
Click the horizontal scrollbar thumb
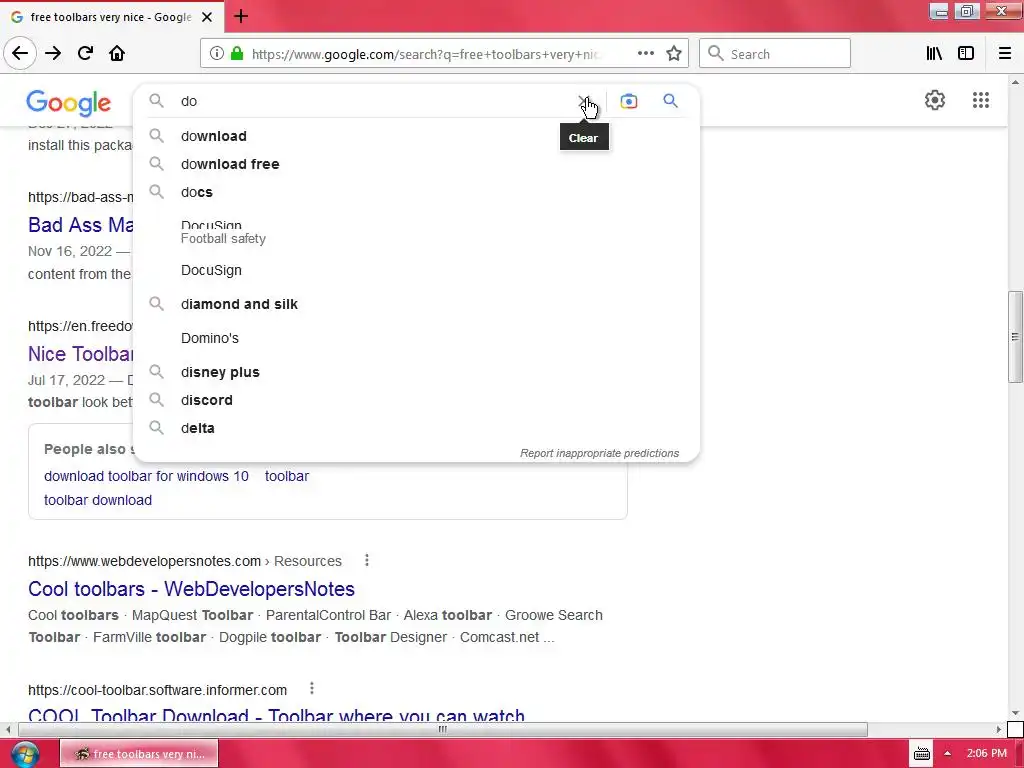point(443,729)
